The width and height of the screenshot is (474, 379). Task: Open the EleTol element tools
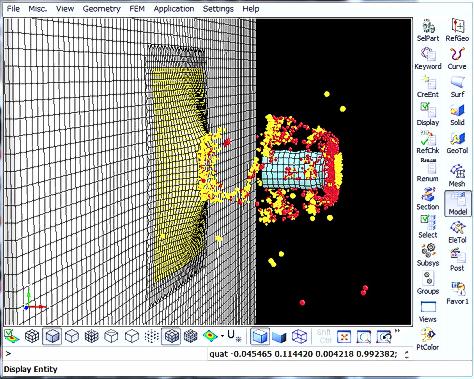tap(457, 232)
